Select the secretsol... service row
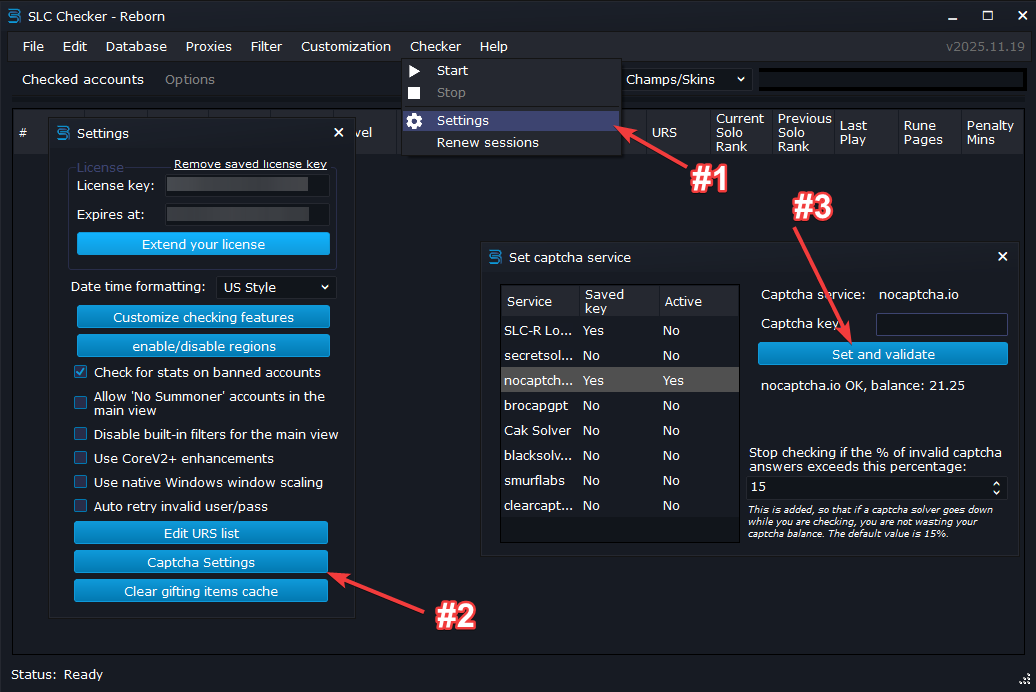The height and width of the screenshot is (692, 1036). (620, 356)
